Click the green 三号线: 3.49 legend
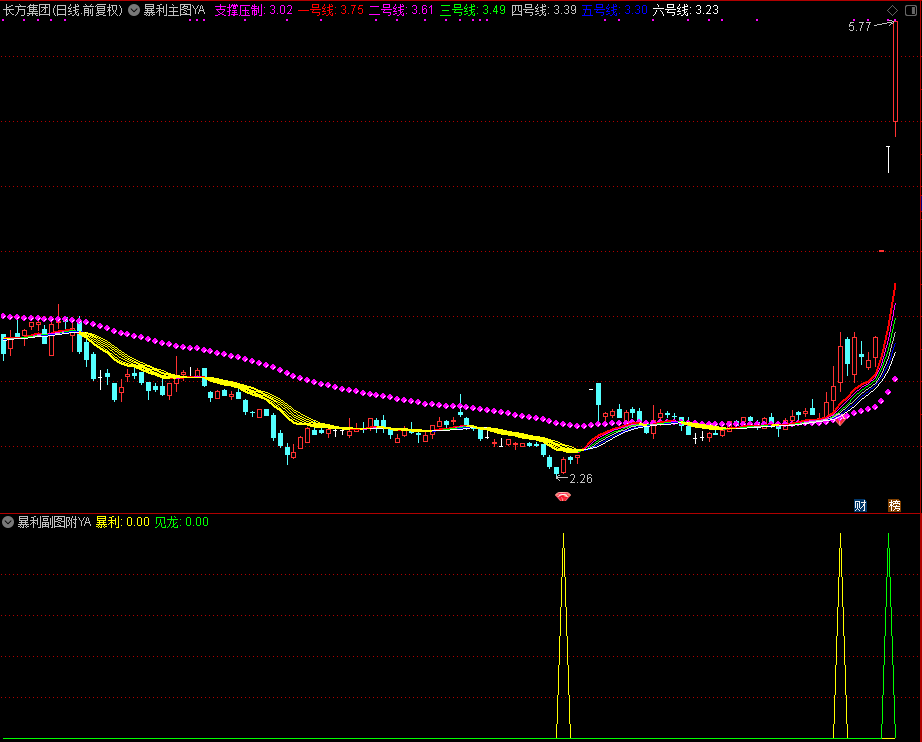Screen dimensions: 922x742 (x=473, y=10)
